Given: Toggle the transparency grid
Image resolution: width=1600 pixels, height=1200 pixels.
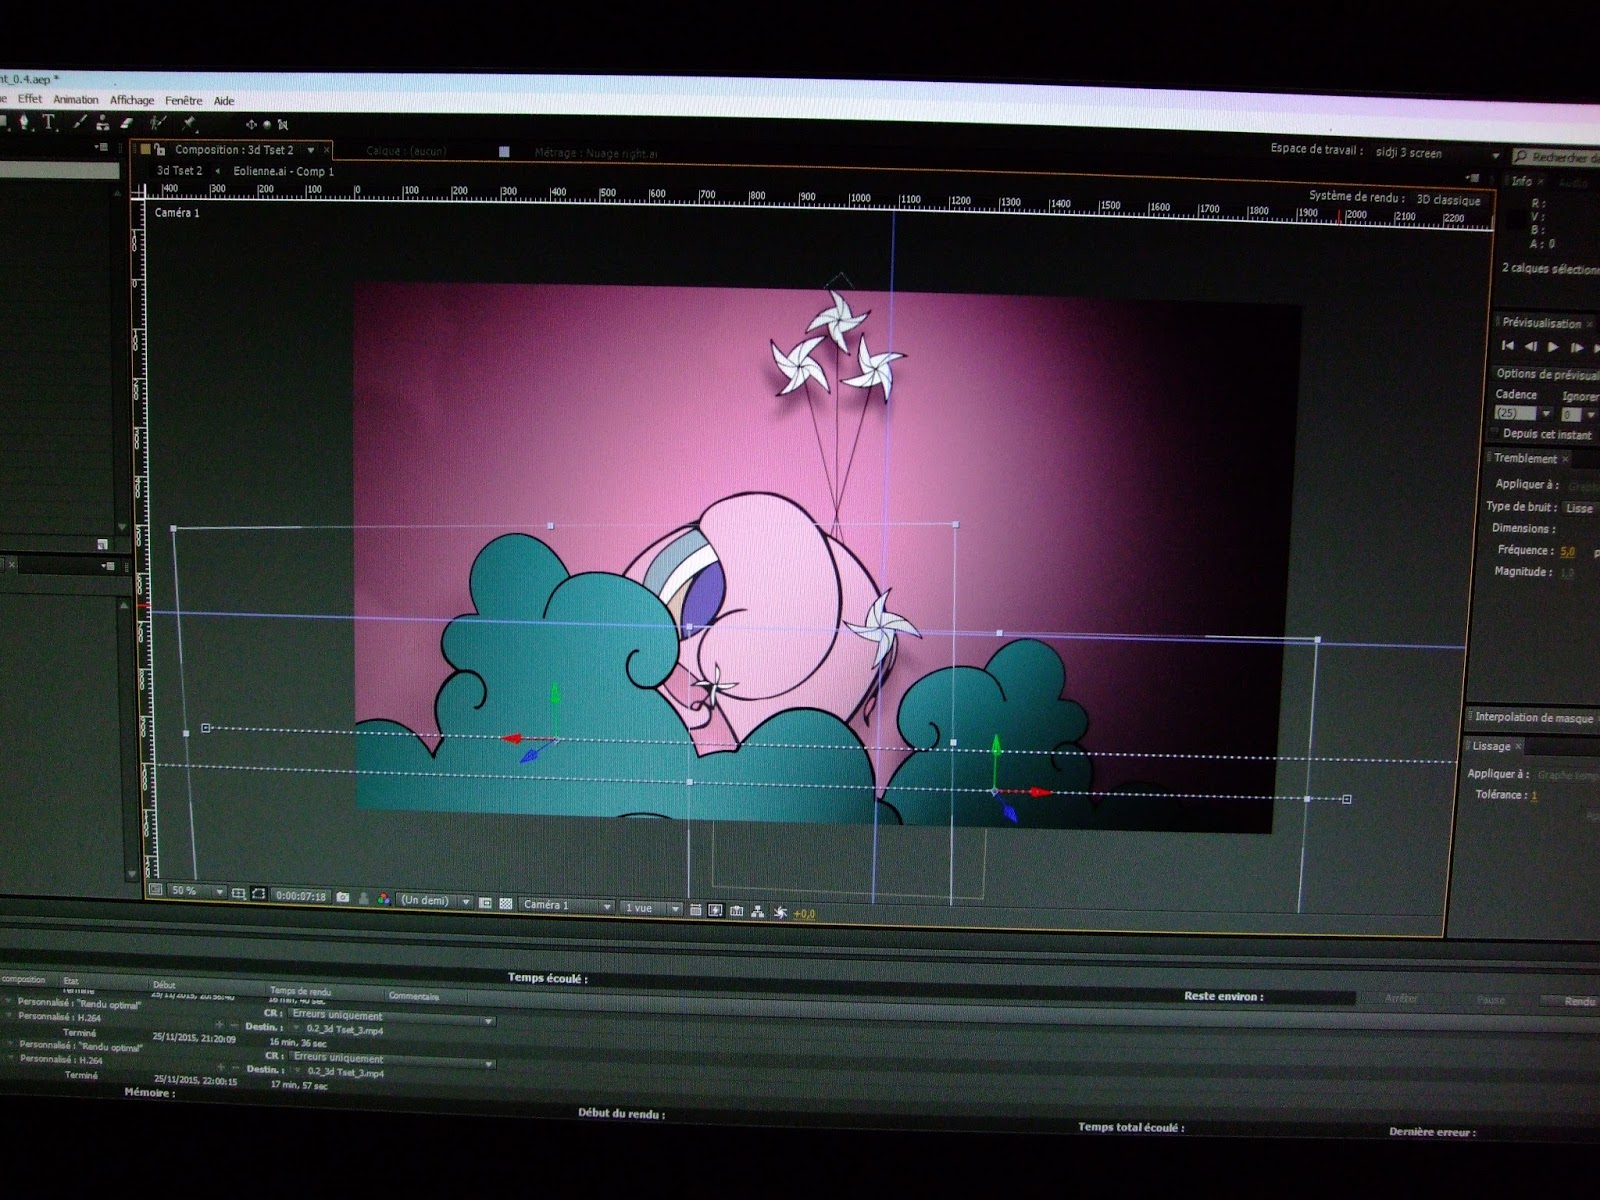Looking at the screenshot, I should pyautogui.click(x=506, y=903).
